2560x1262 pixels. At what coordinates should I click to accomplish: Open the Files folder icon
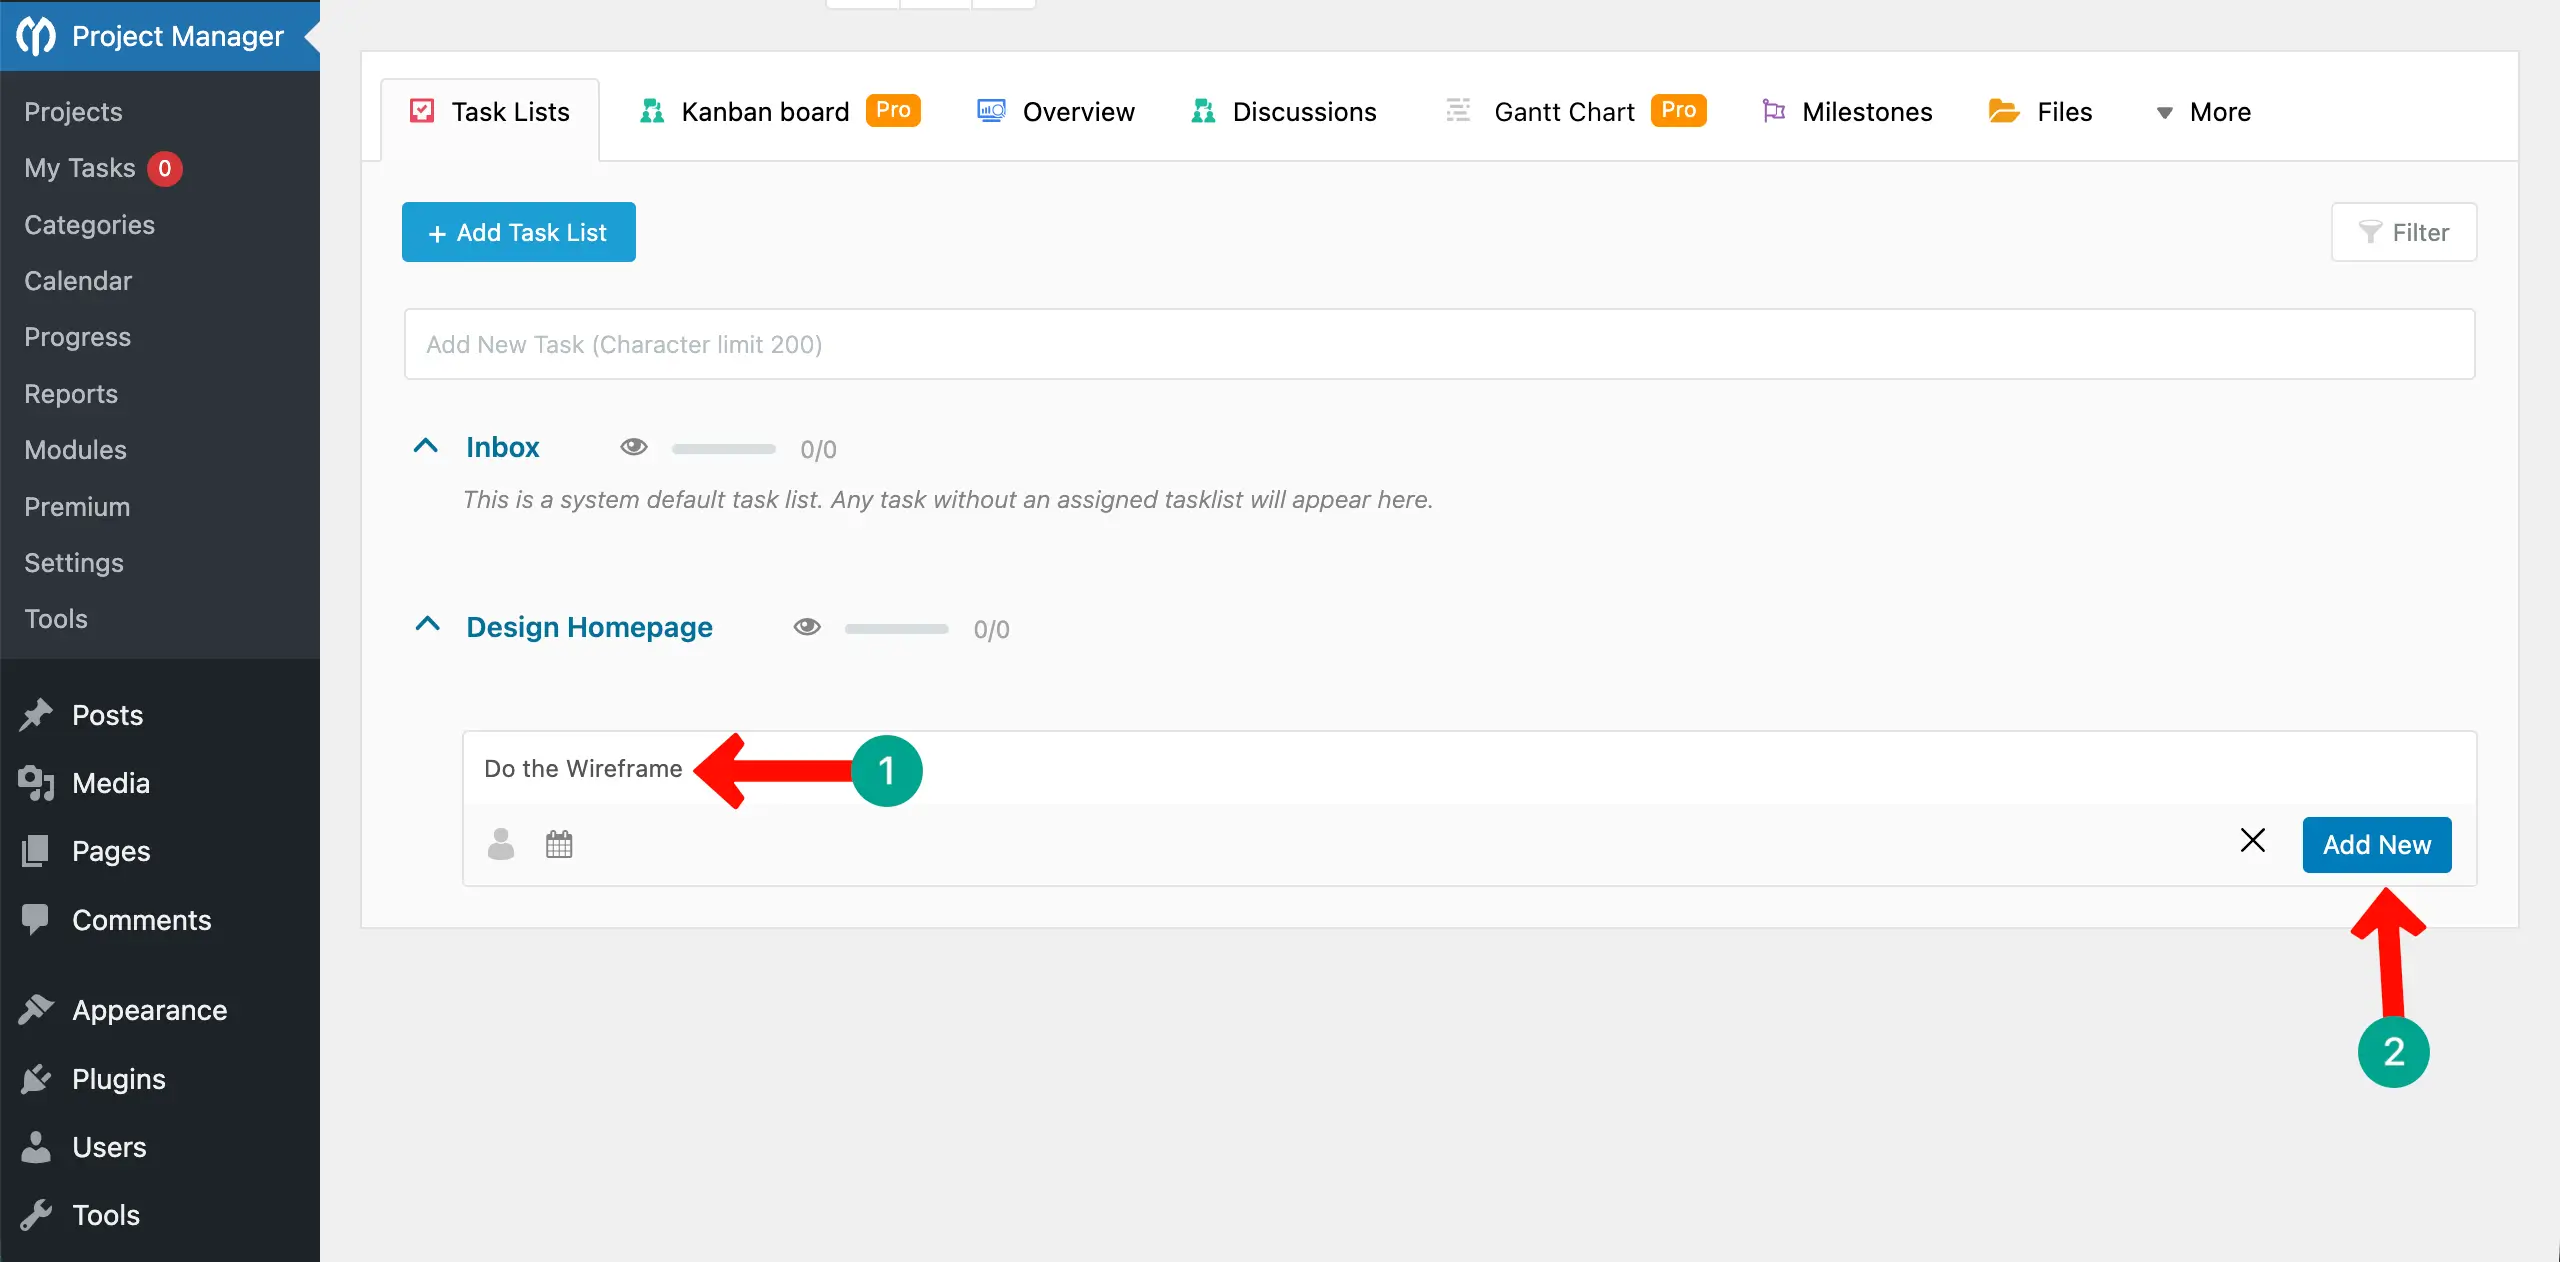click(2002, 111)
